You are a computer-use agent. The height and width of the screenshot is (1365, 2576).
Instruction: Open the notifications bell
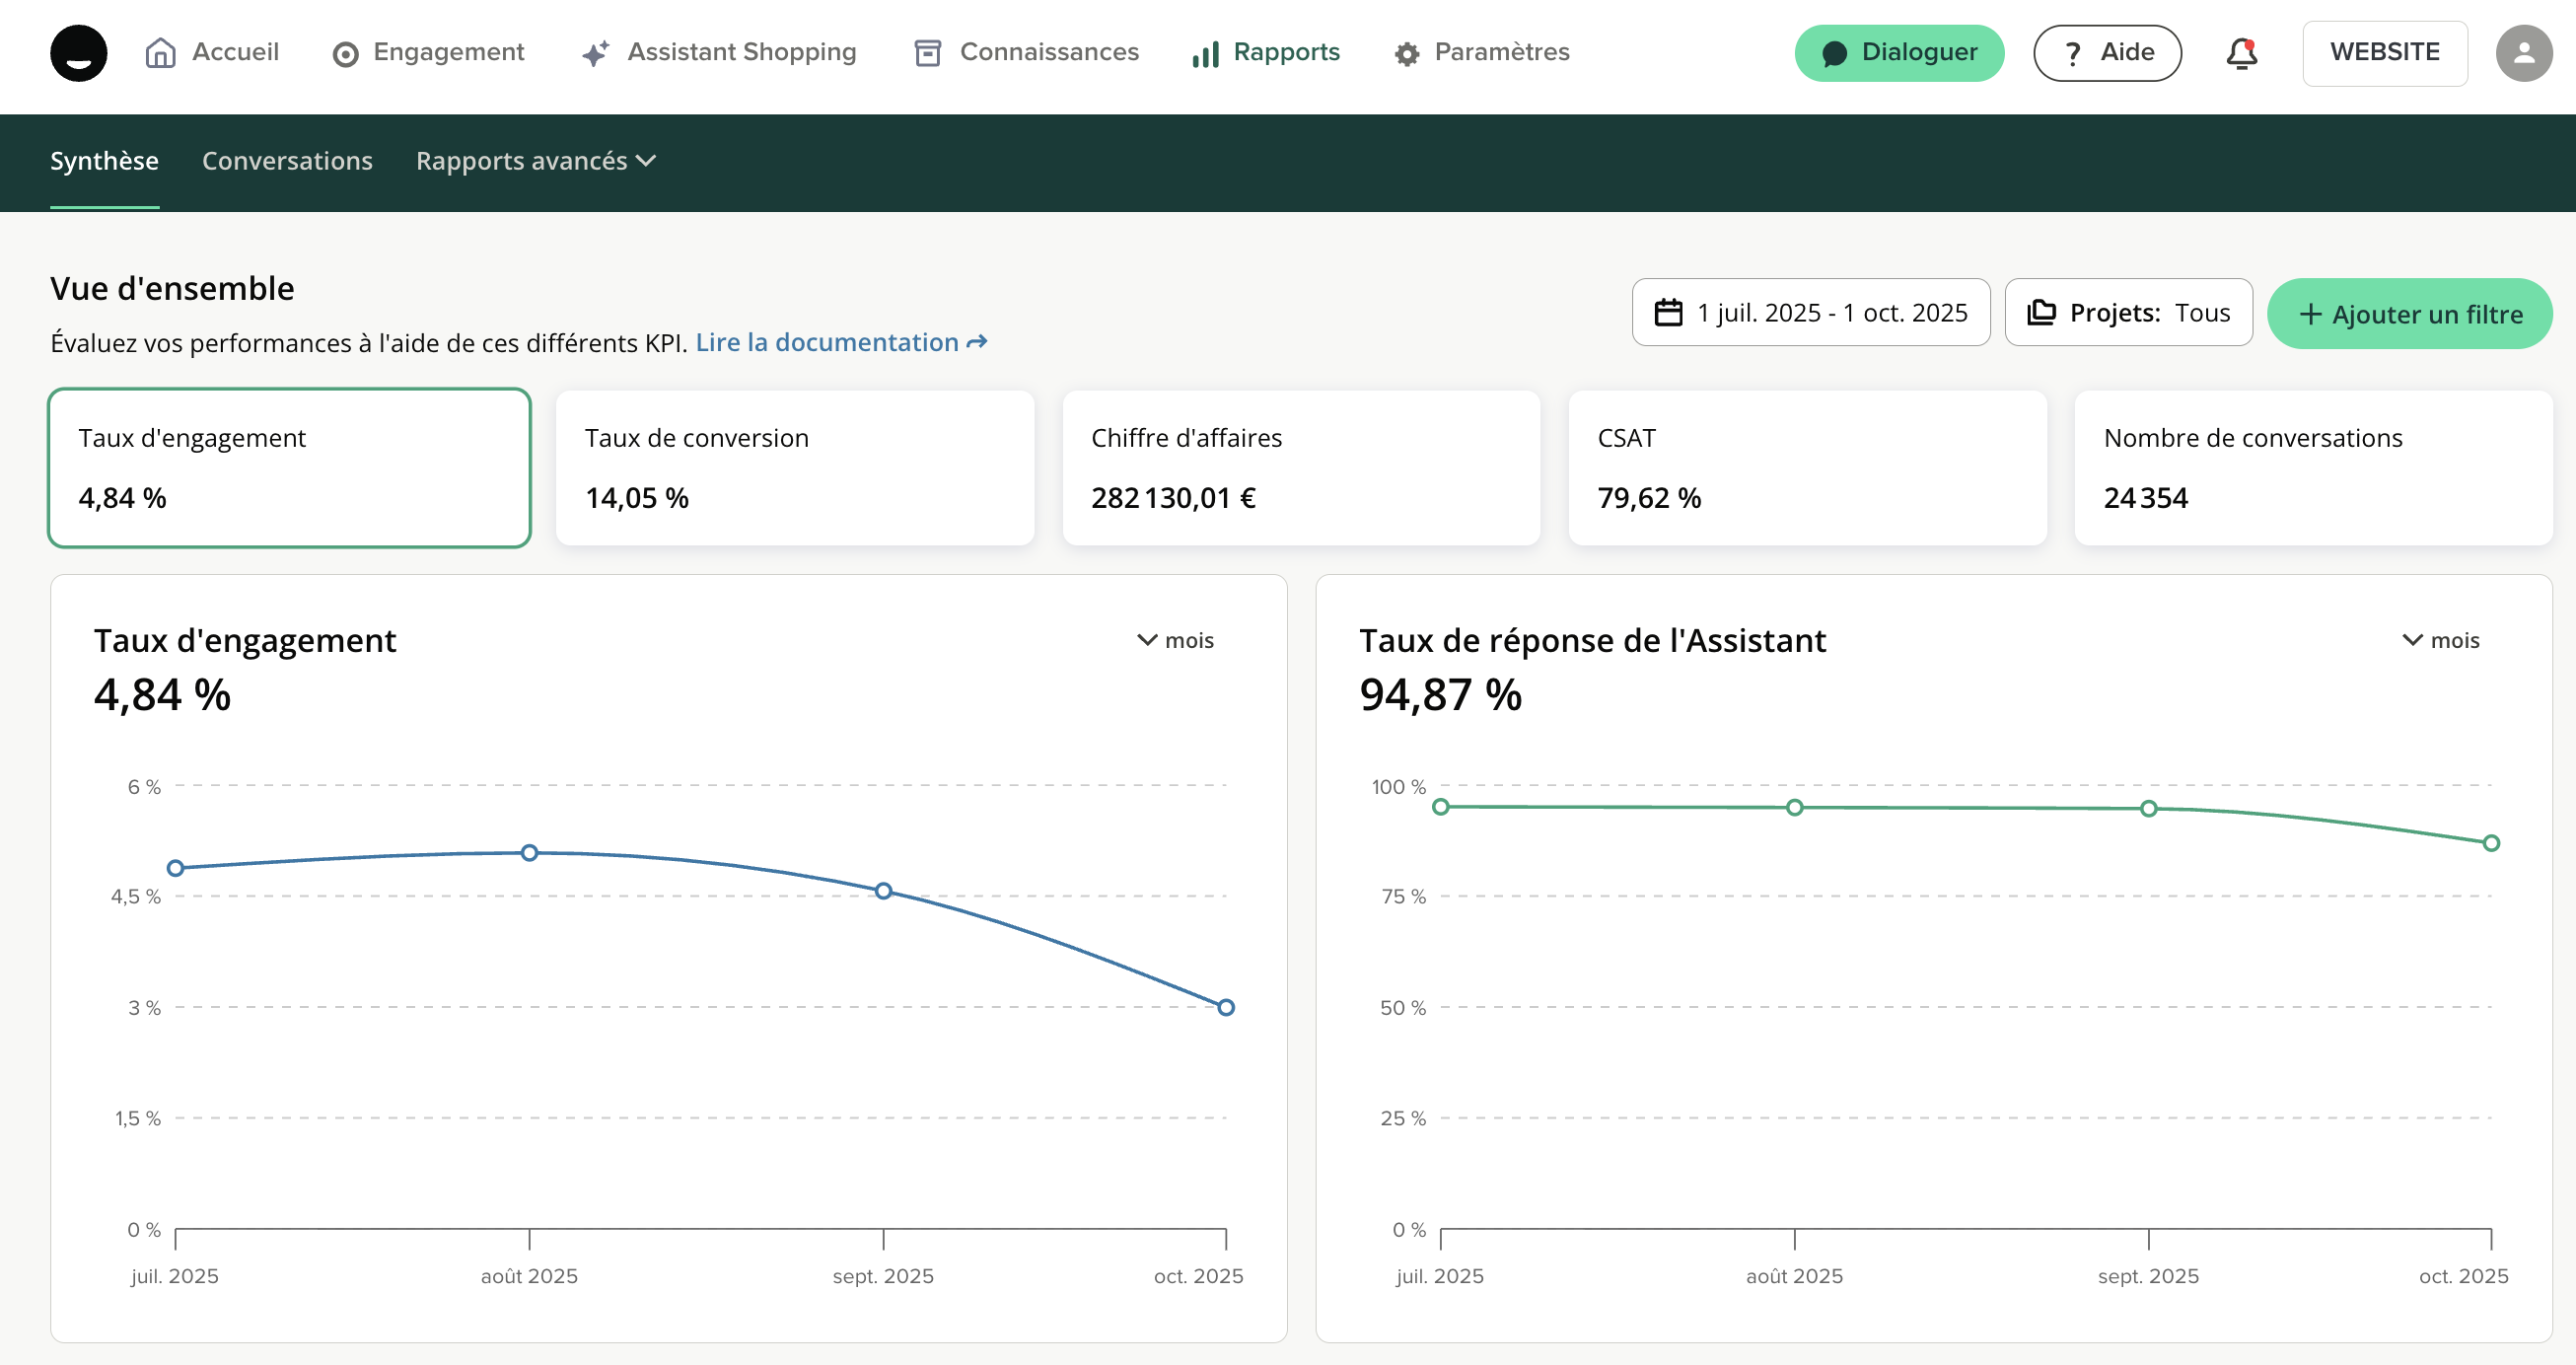(x=2241, y=53)
